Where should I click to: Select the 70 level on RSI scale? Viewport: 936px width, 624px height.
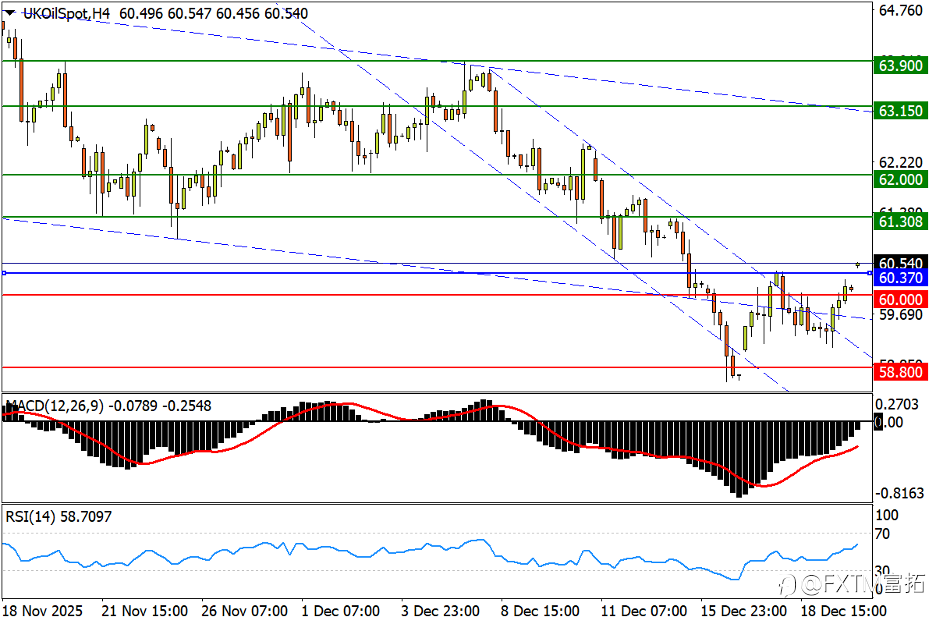(882, 534)
